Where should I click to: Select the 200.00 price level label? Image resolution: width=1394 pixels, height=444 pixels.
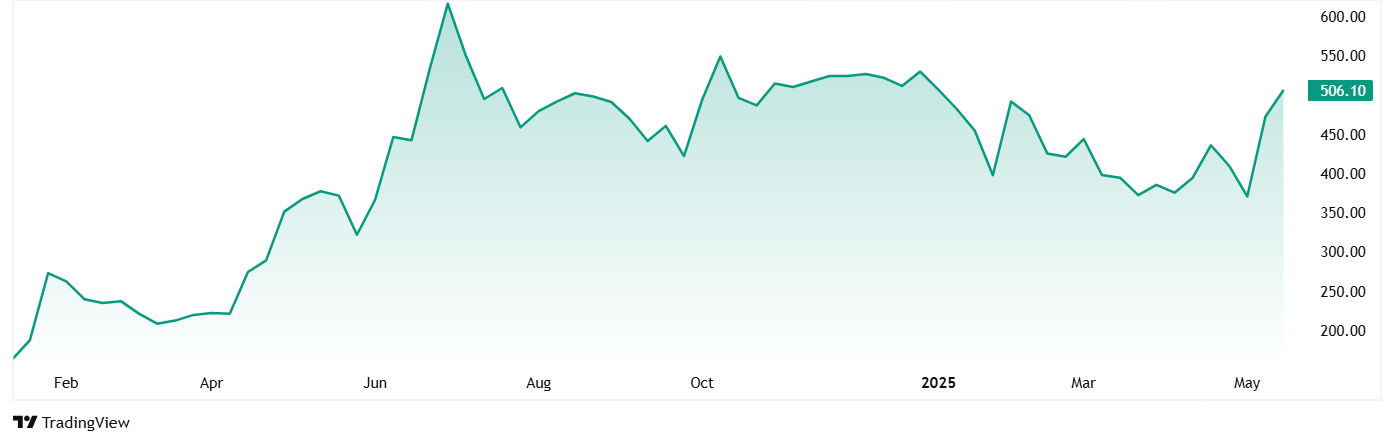click(1342, 331)
